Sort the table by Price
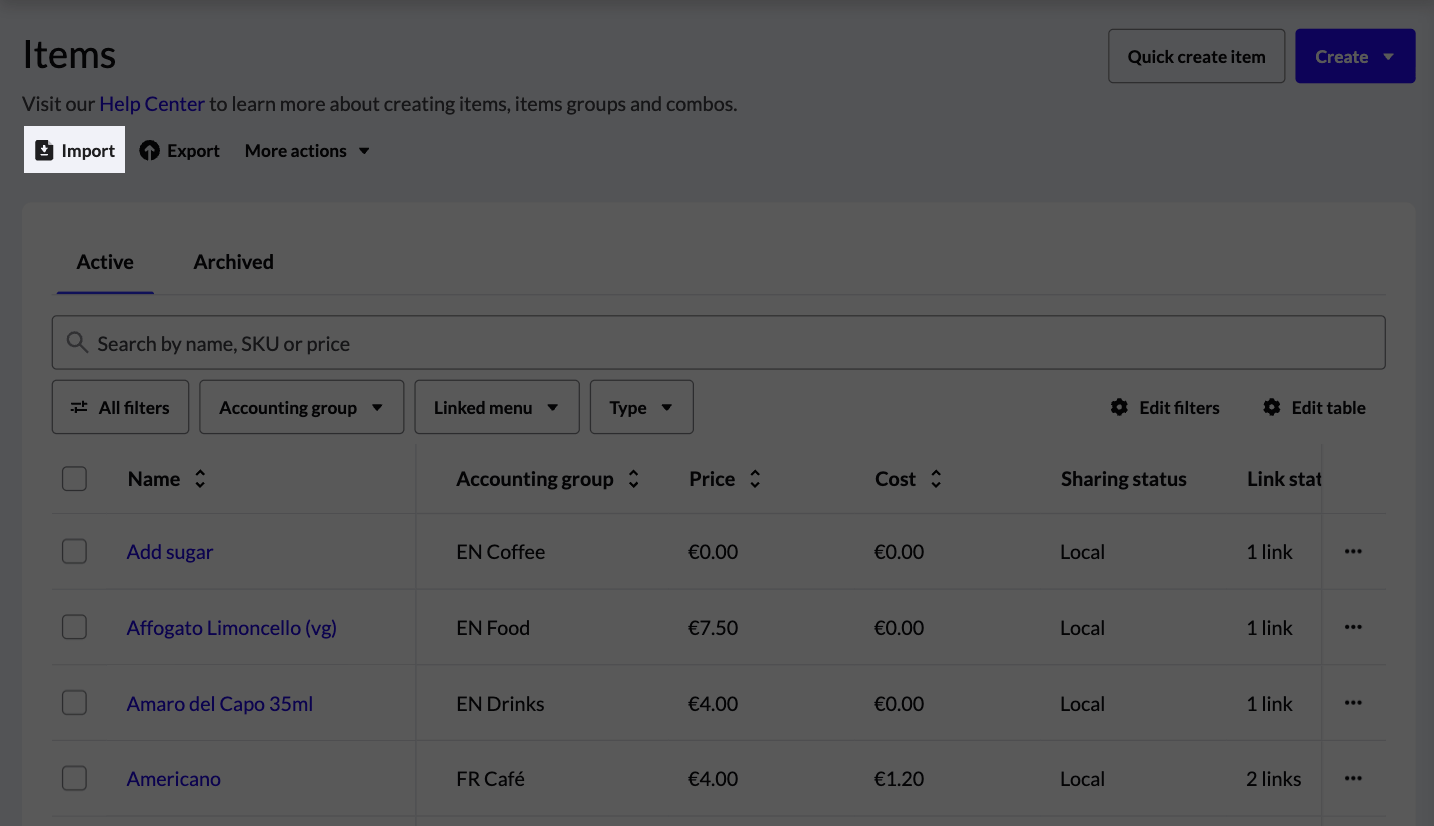Viewport: 1434px width, 826px height. (x=755, y=479)
